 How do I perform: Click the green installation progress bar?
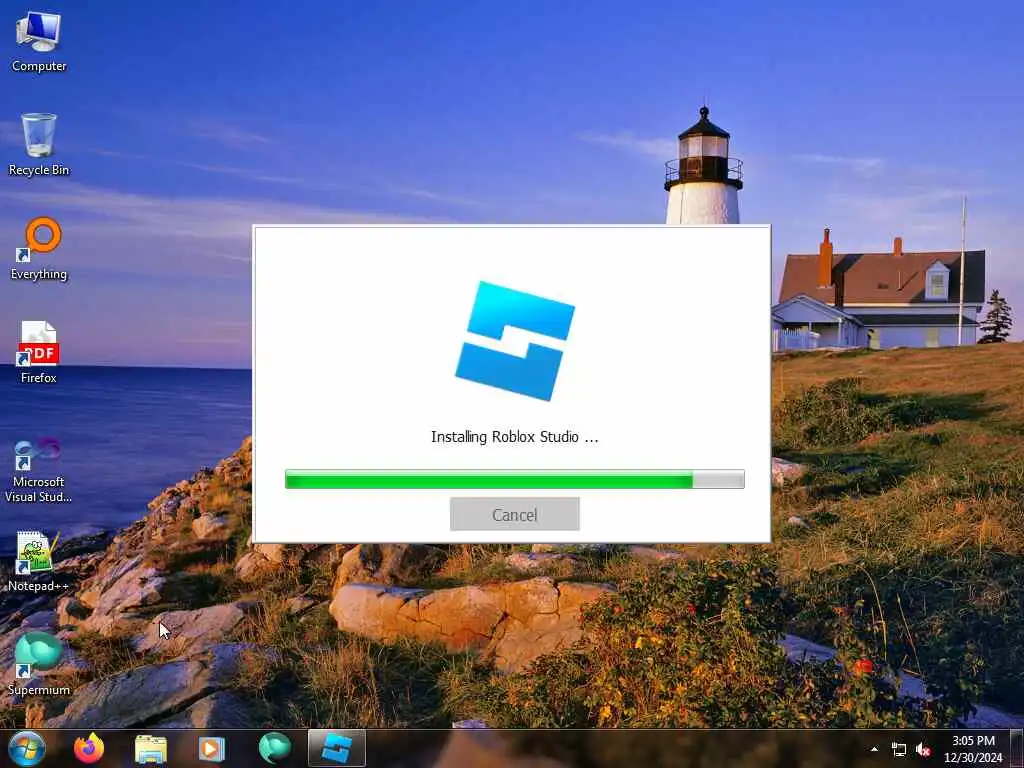pos(515,479)
